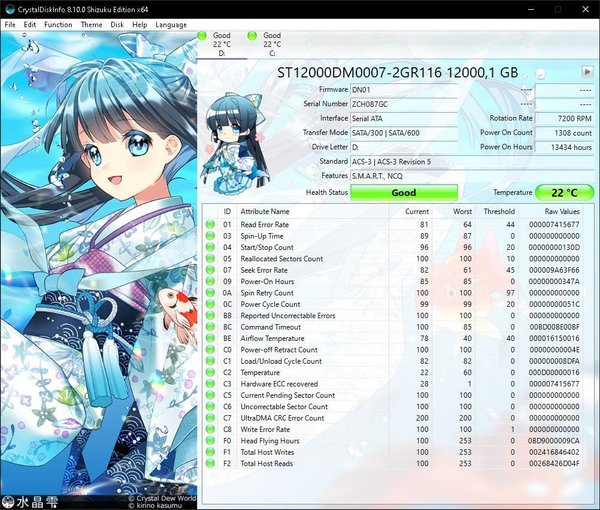Click the Power On Hours value 13434 hours
Viewport: 600px width, 510px height.
tap(564, 147)
